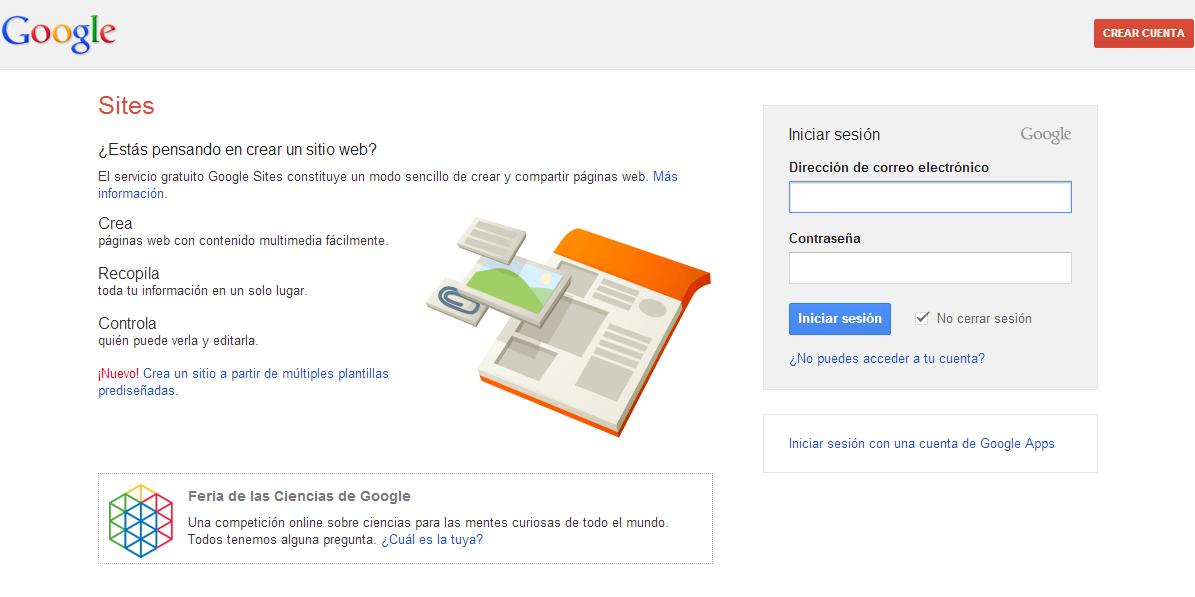The image size is (1195, 597).
Task: Click the Iniciar sesión panel heading
Action: pos(835,134)
